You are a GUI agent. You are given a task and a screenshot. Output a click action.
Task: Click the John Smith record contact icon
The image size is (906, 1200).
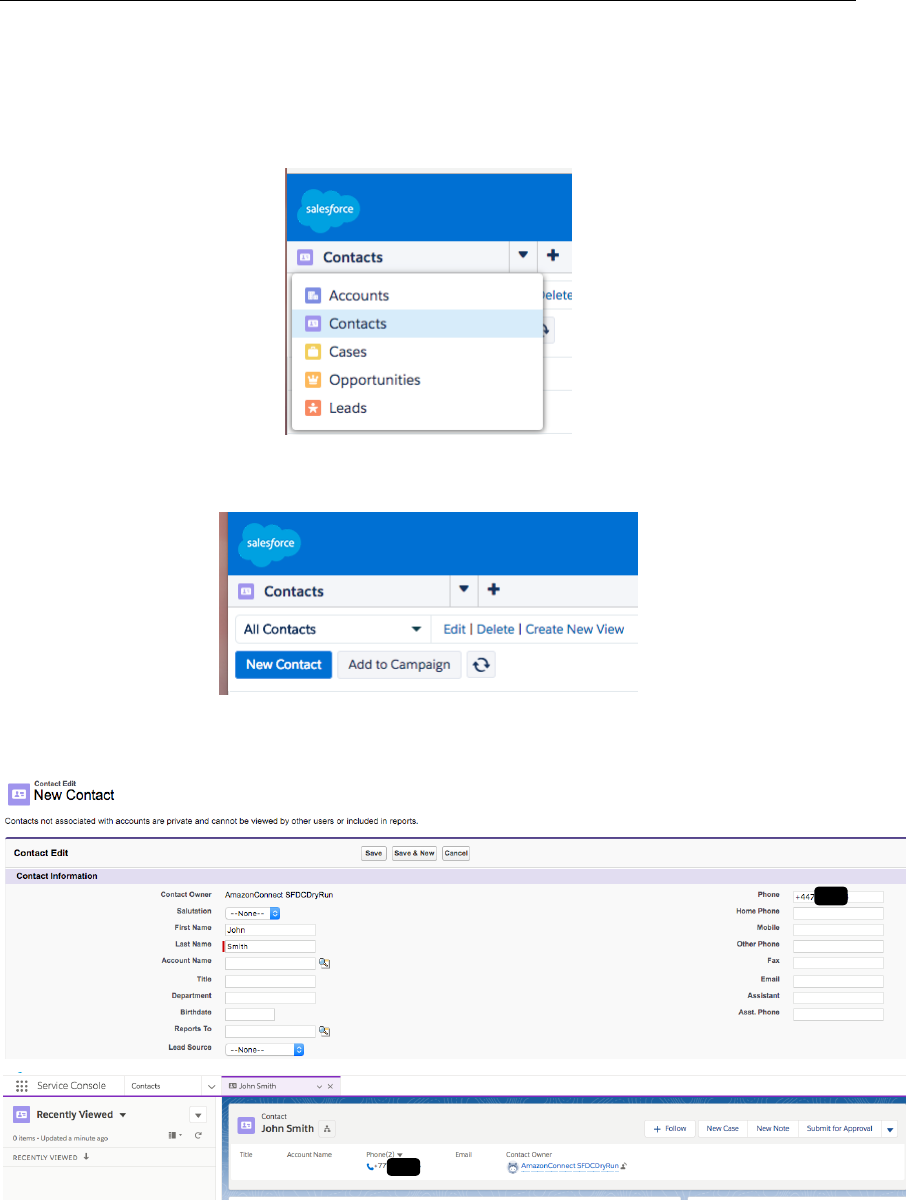[x=246, y=1124]
